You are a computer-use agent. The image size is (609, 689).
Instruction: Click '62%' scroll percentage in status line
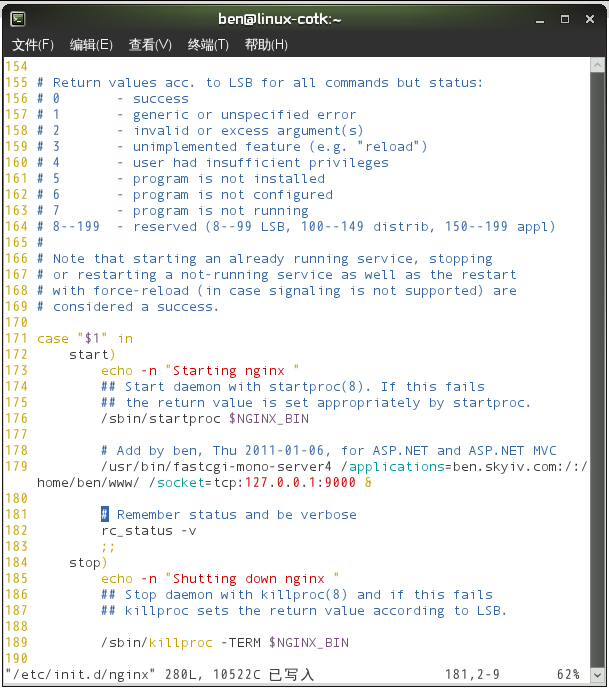click(x=569, y=674)
